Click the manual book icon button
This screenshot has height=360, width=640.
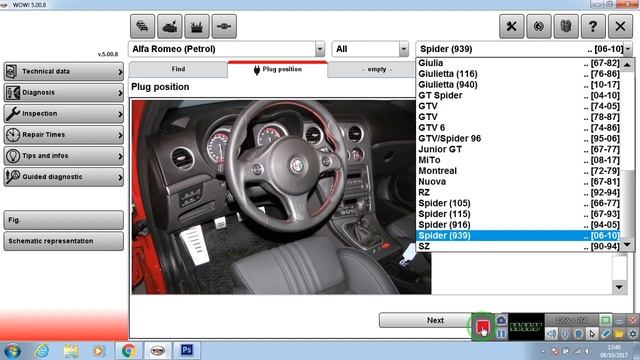[x=566, y=27]
